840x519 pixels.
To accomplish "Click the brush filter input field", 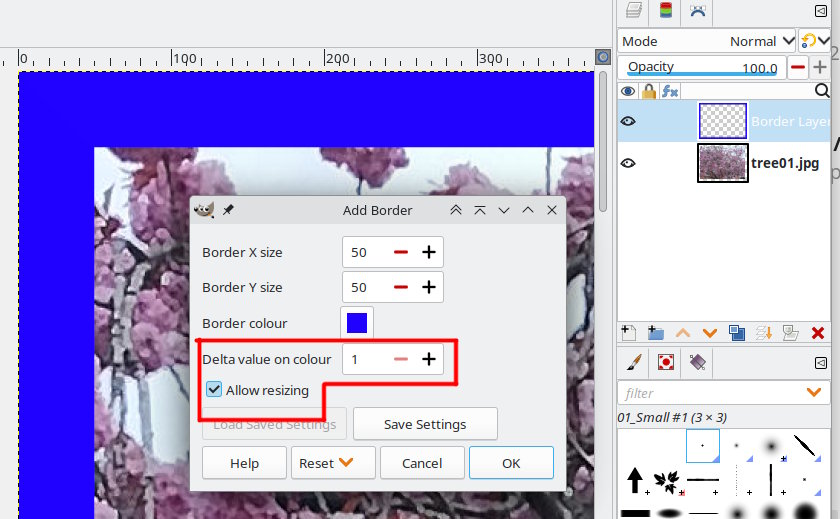I will (710, 393).
